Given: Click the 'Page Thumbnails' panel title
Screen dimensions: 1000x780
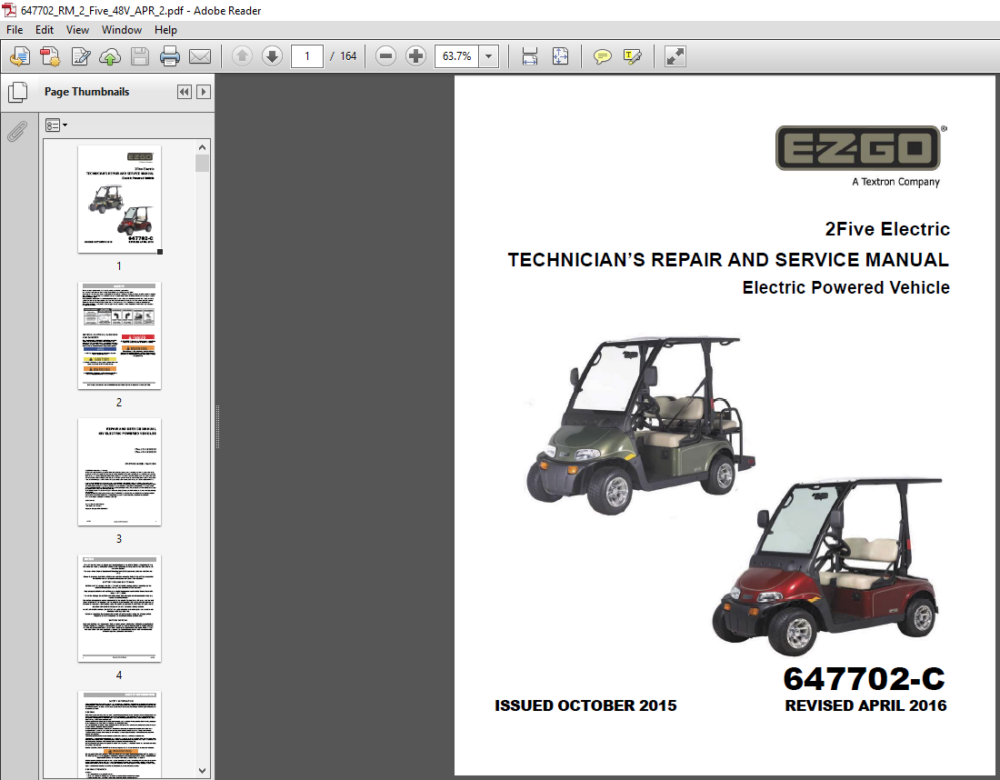Looking at the screenshot, I should [87, 92].
